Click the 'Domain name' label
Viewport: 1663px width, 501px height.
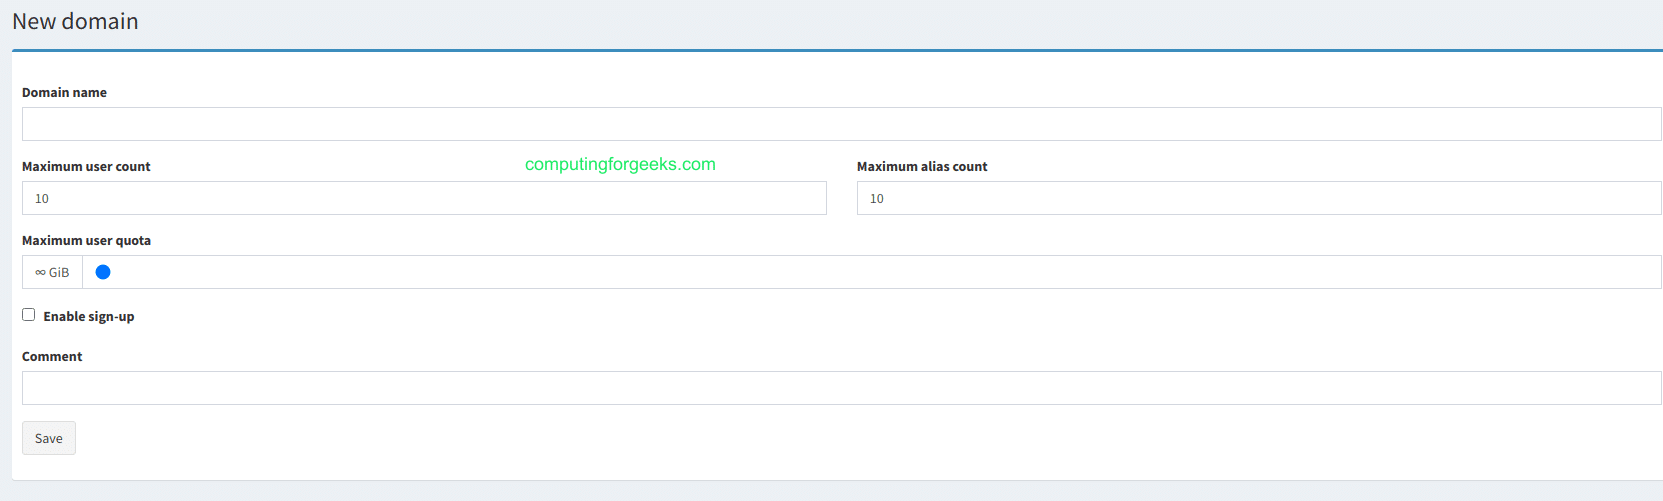[x=64, y=92]
